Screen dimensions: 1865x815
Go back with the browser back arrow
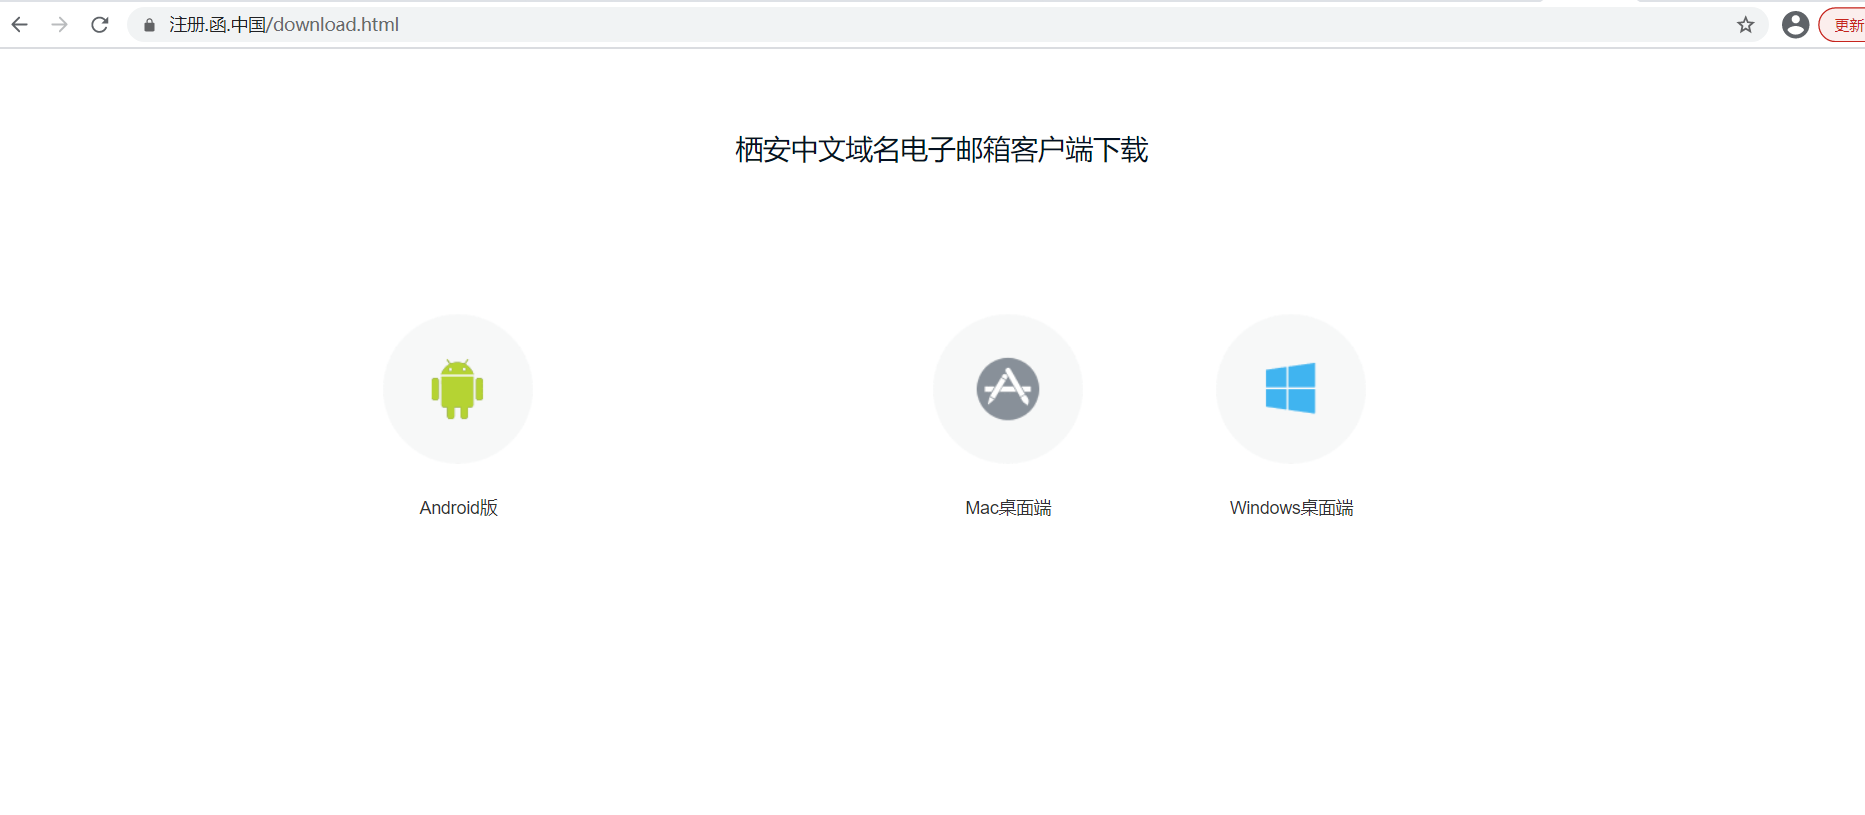click(20, 25)
